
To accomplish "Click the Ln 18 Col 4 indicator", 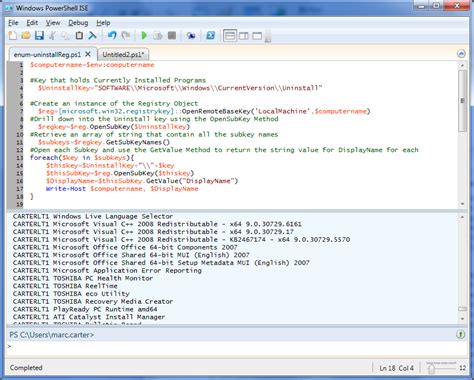I will click(396, 368).
